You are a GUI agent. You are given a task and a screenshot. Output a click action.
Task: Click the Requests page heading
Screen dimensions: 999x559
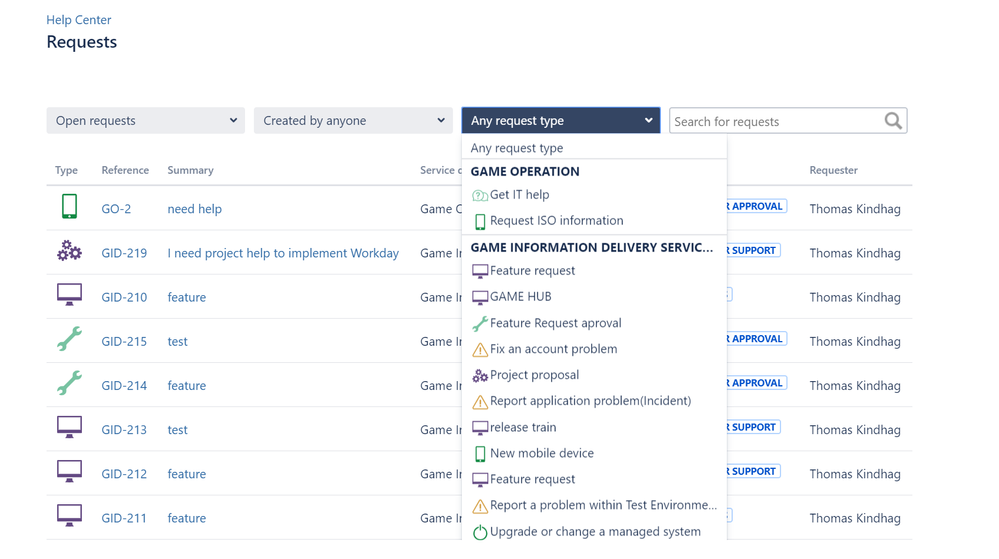coord(82,42)
